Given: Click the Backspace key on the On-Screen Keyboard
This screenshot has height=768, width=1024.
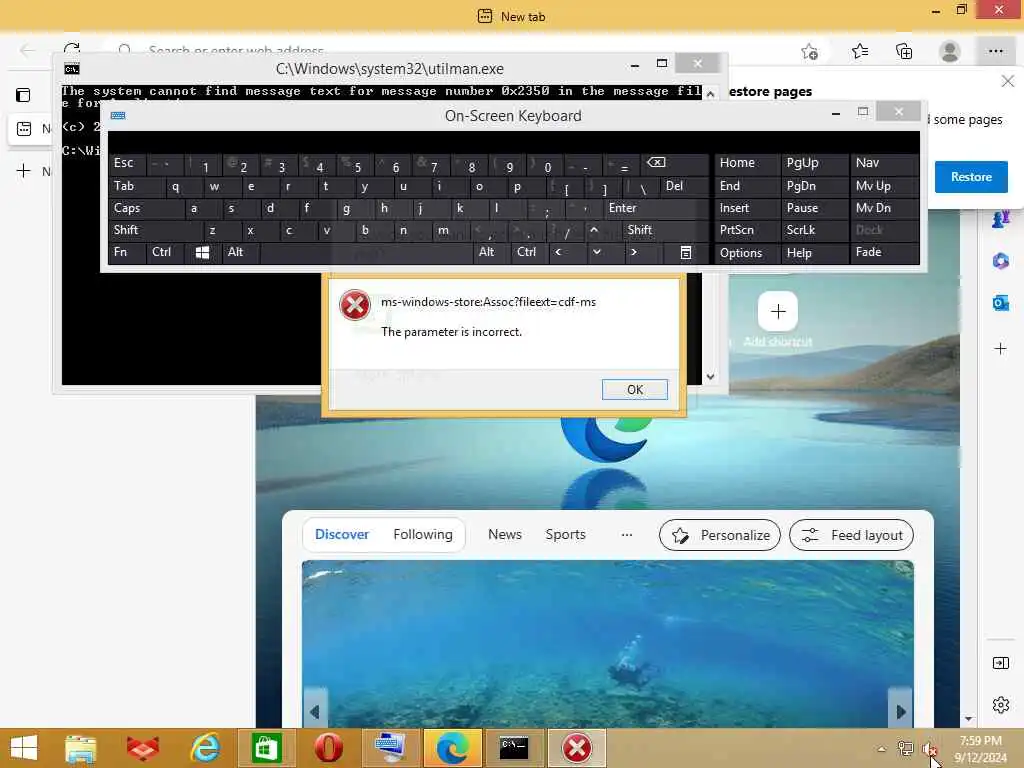Looking at the screenshot, I should pos(674,163).
